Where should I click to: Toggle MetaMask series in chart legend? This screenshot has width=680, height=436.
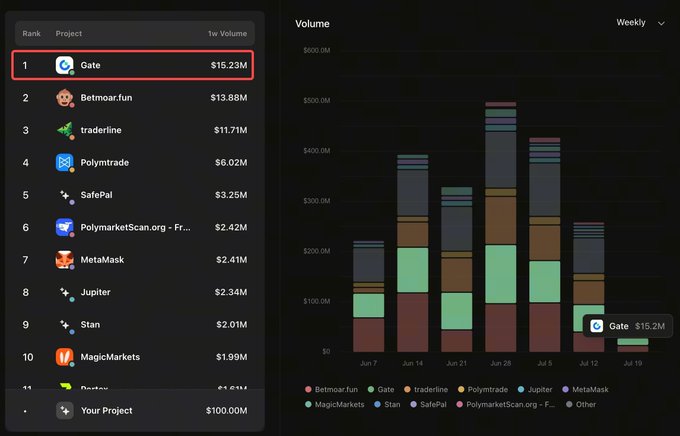pyautogui.click(x=585, y=390)
